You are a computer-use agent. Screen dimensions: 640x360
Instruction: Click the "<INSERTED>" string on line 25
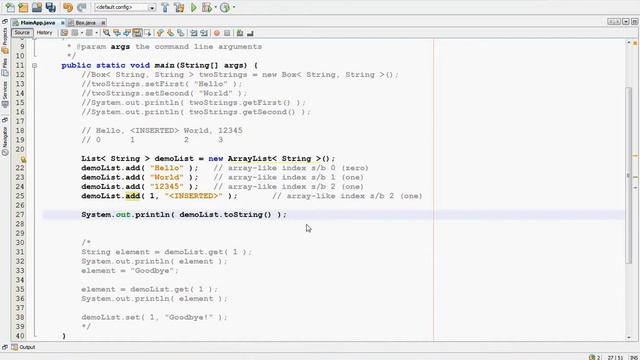pyautogui.click(x=194, y=196)
